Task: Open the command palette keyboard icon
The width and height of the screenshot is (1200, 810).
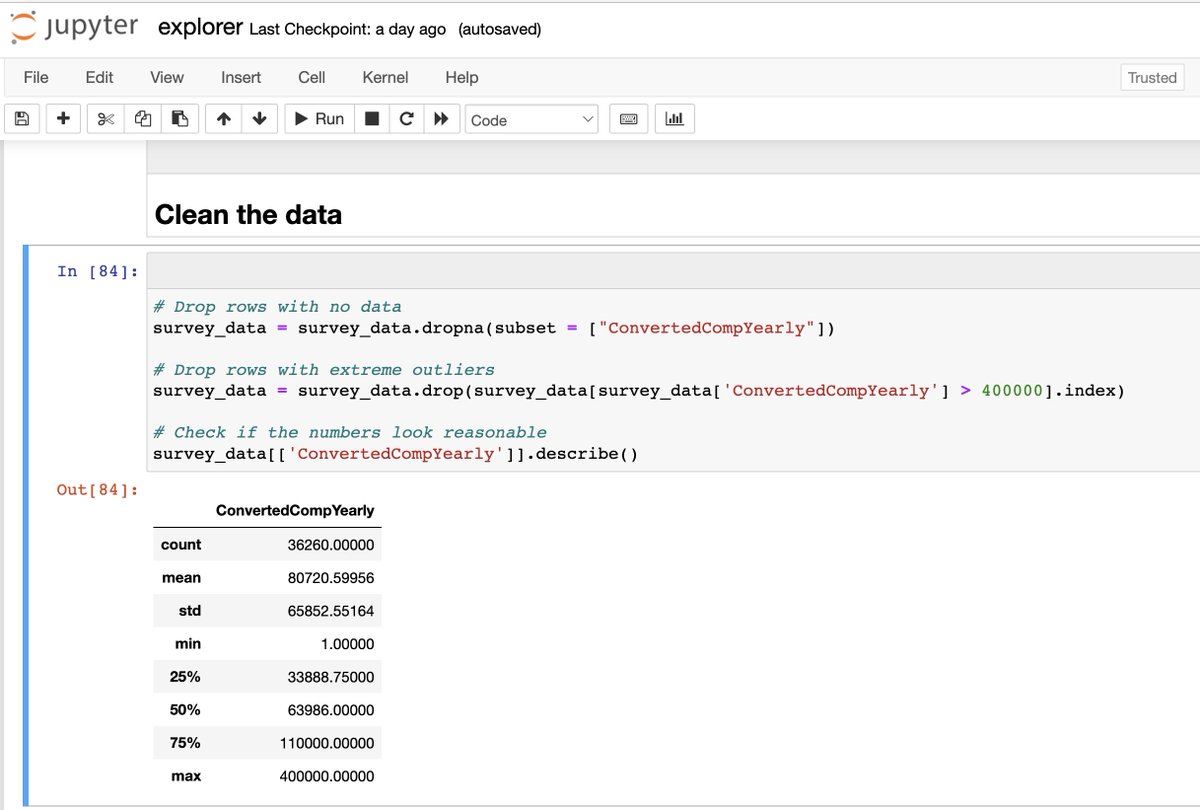Action: pyautogui.click(x=629, y=119)
